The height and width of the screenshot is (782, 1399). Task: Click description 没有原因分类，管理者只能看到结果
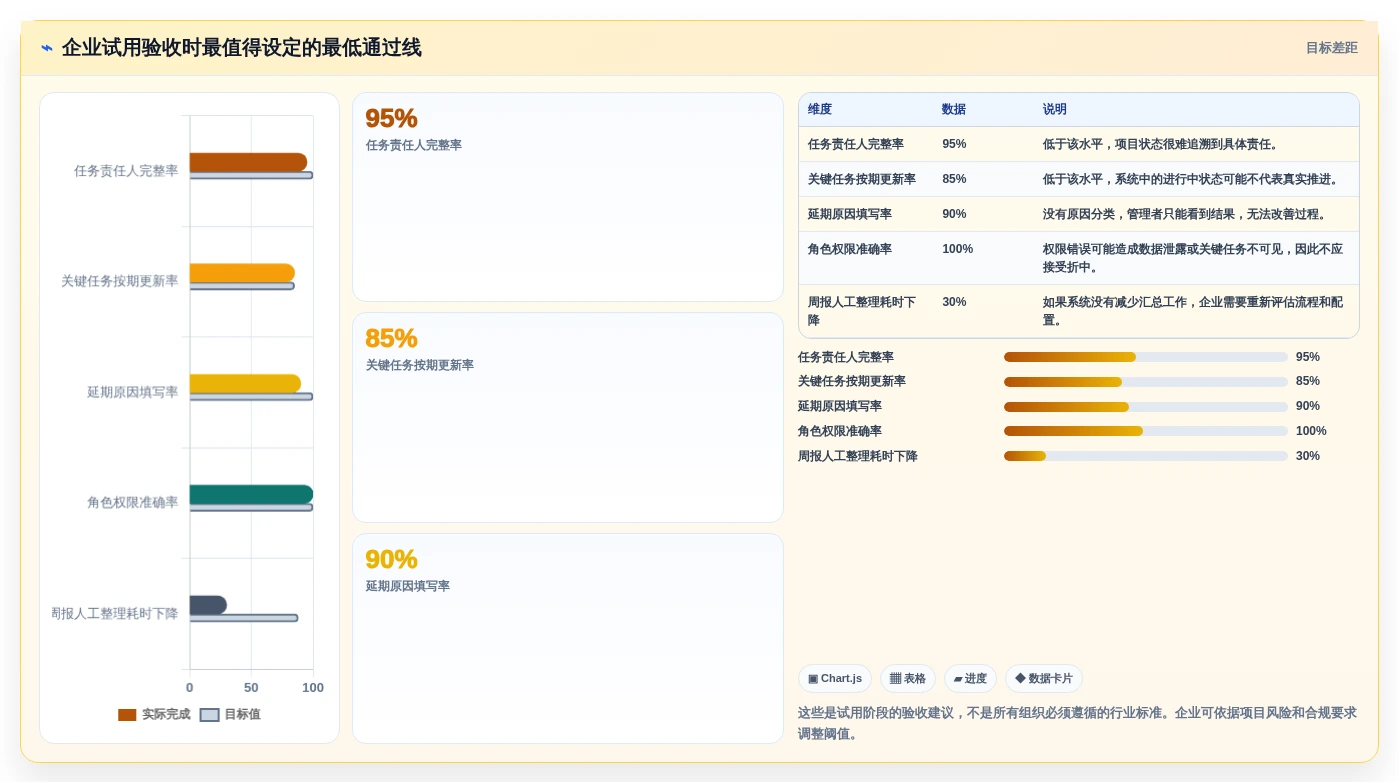1185,214
